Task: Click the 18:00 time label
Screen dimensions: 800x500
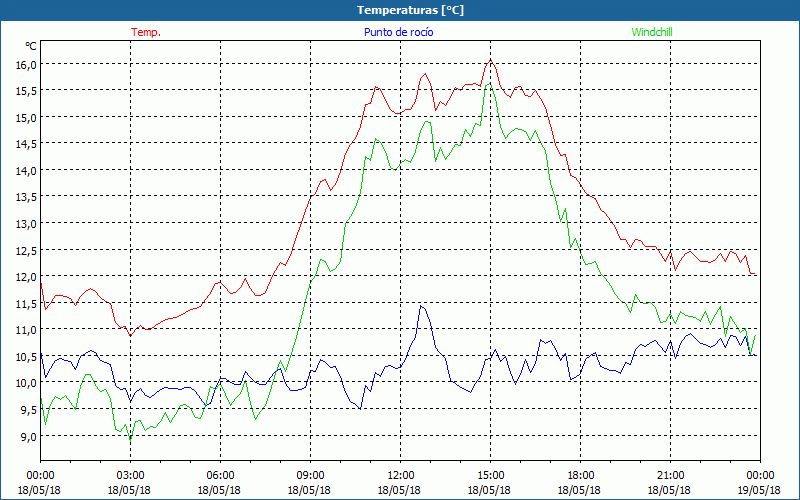Action: pos(580,475)
